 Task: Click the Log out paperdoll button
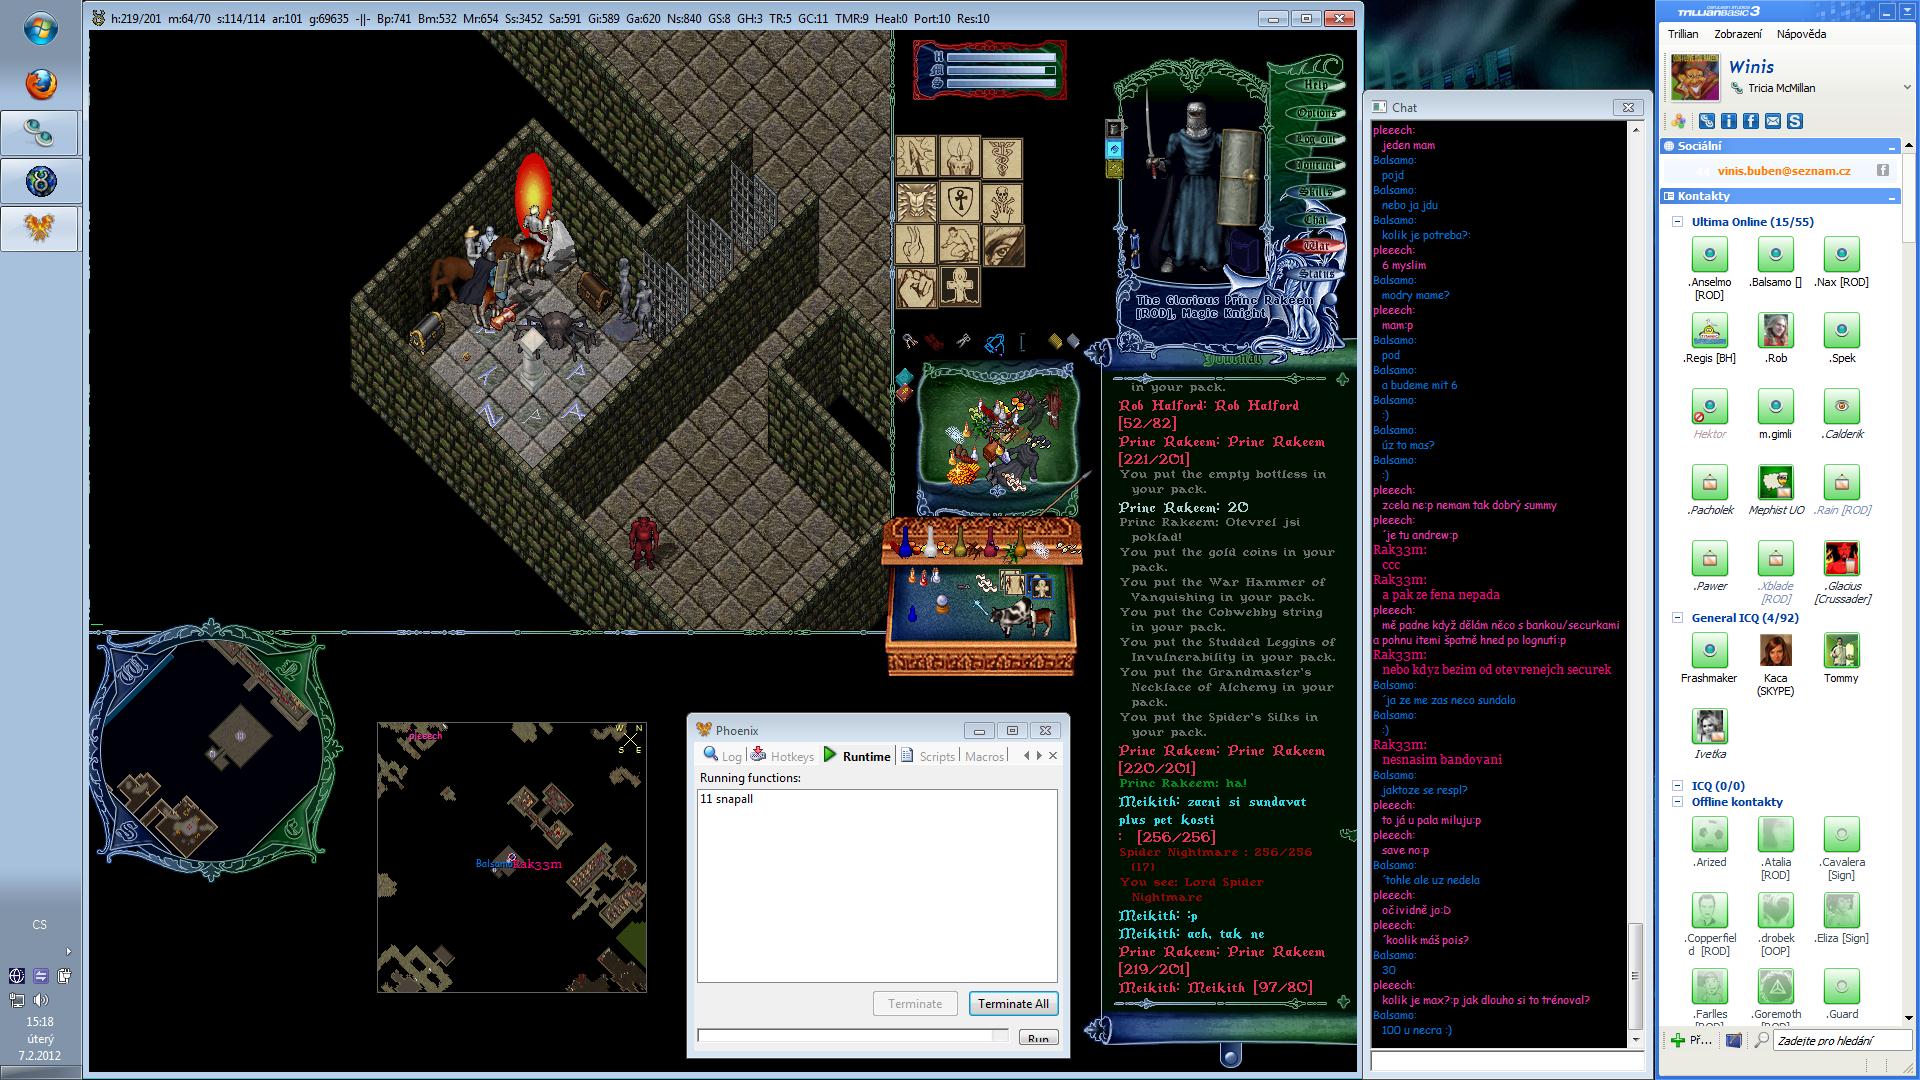[x=1317, y=139]
